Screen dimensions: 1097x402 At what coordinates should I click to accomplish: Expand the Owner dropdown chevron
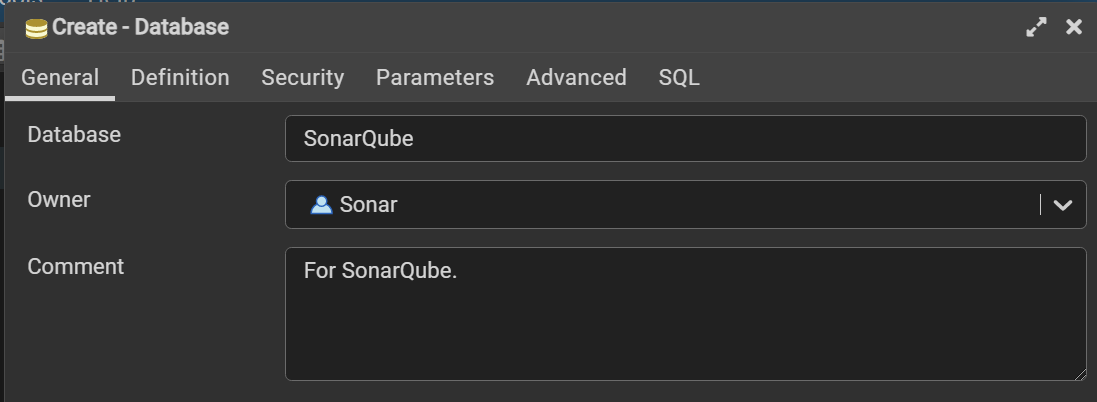click(1063, 205)
